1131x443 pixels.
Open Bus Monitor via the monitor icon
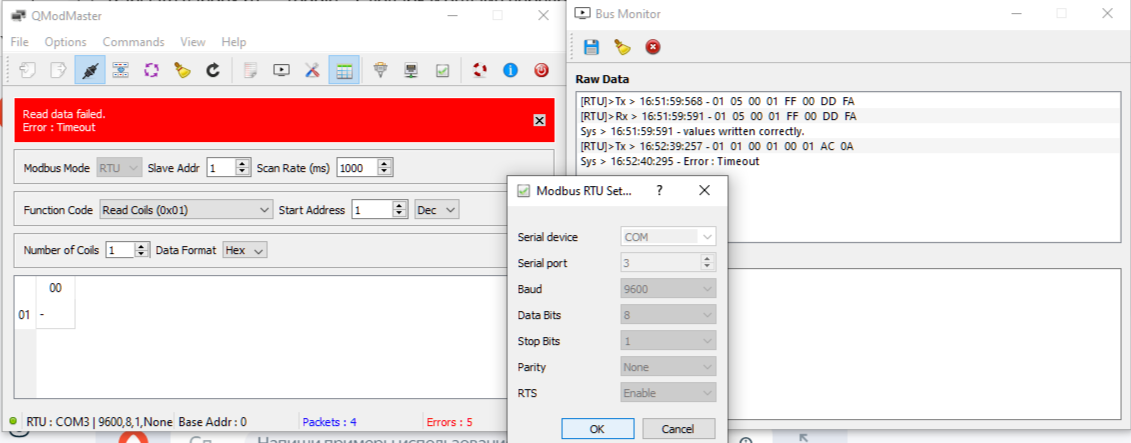tap(282, 71)
